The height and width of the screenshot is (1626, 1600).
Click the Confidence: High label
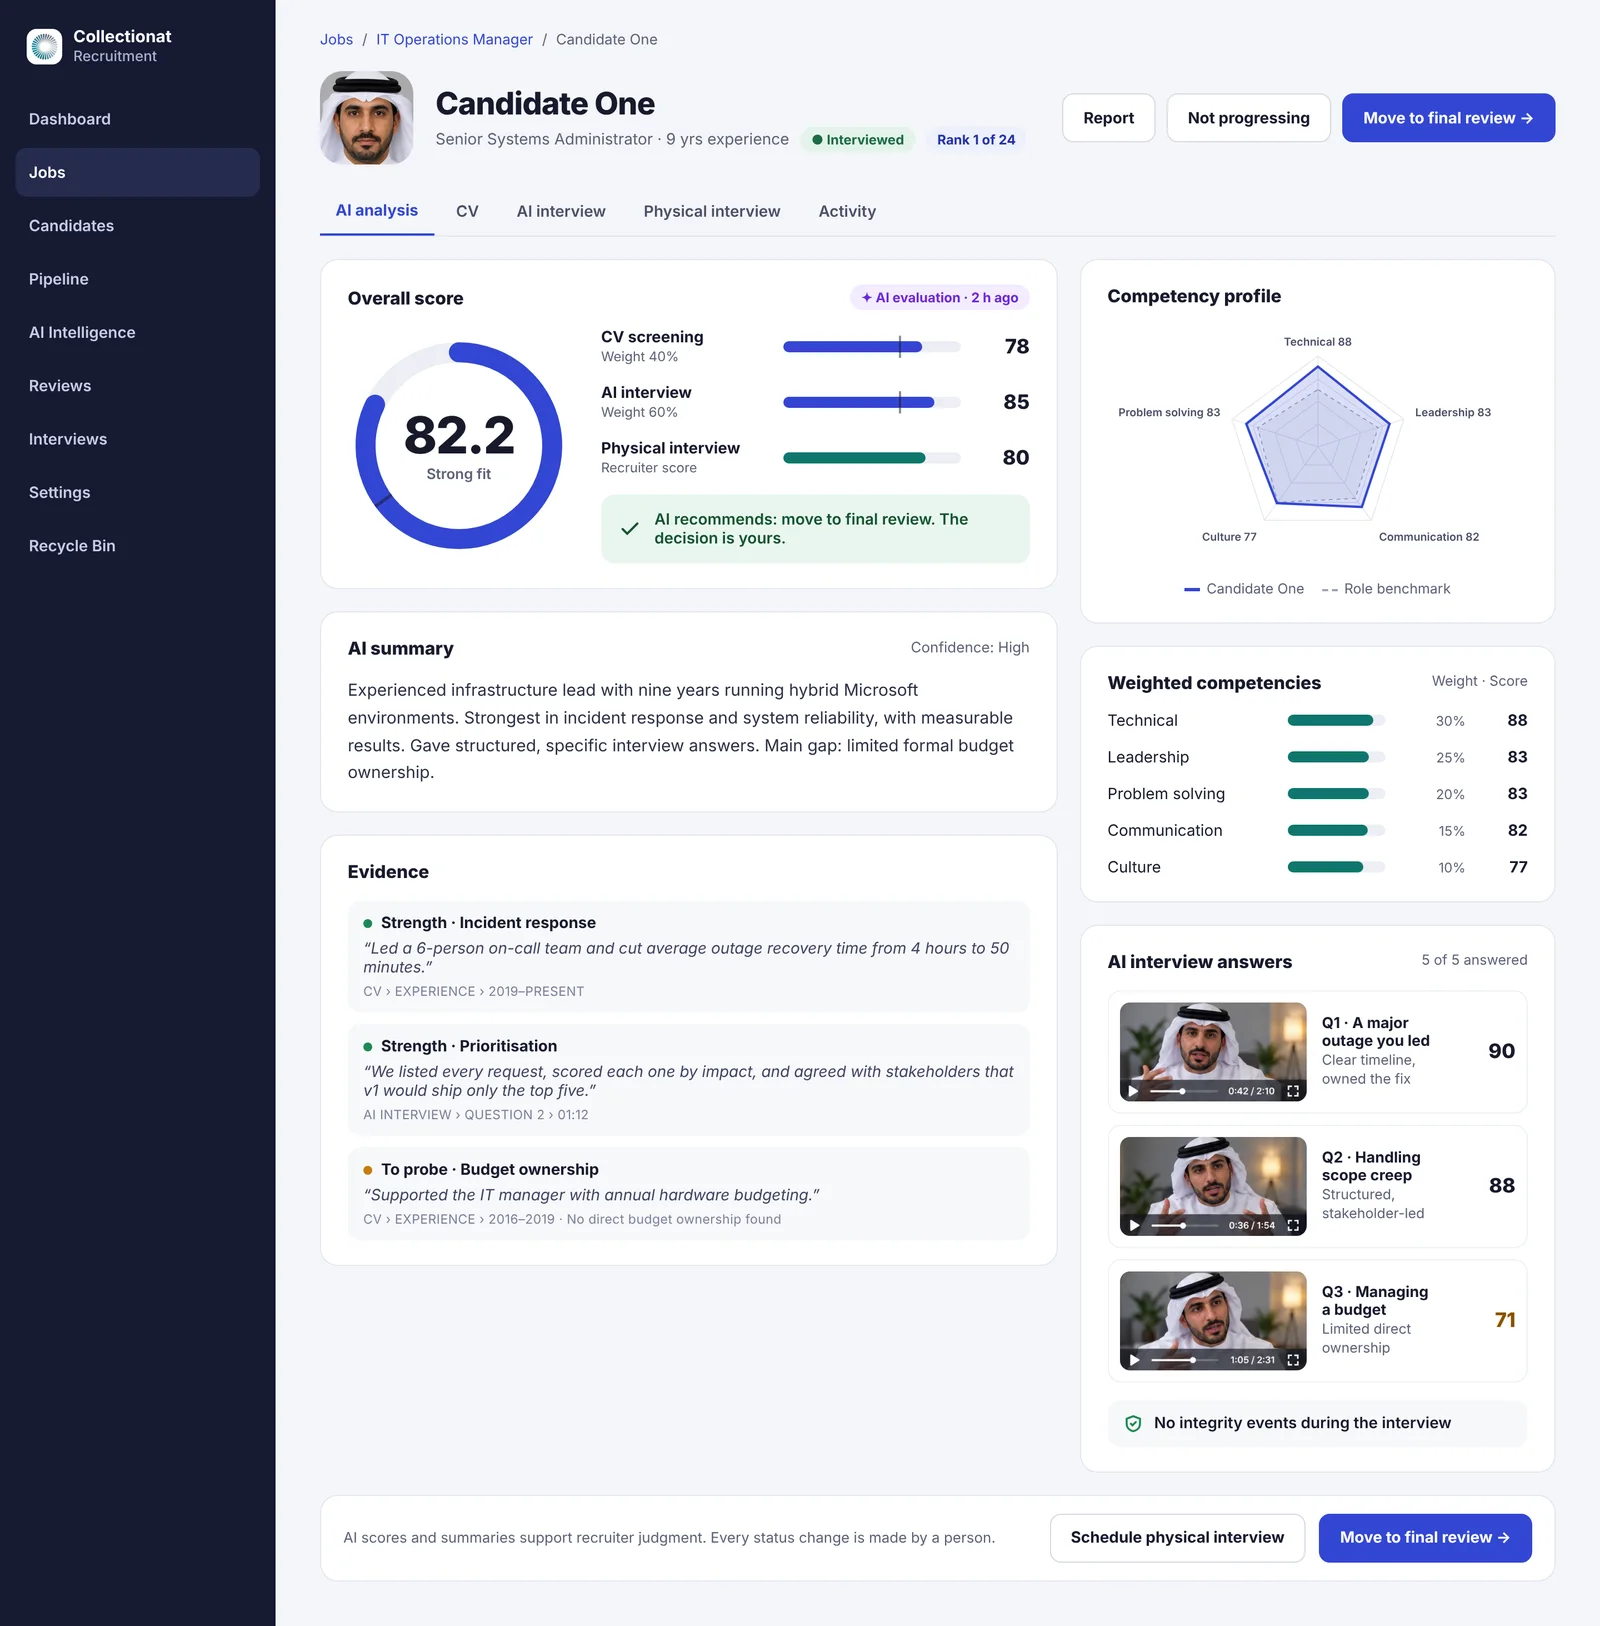970,648
